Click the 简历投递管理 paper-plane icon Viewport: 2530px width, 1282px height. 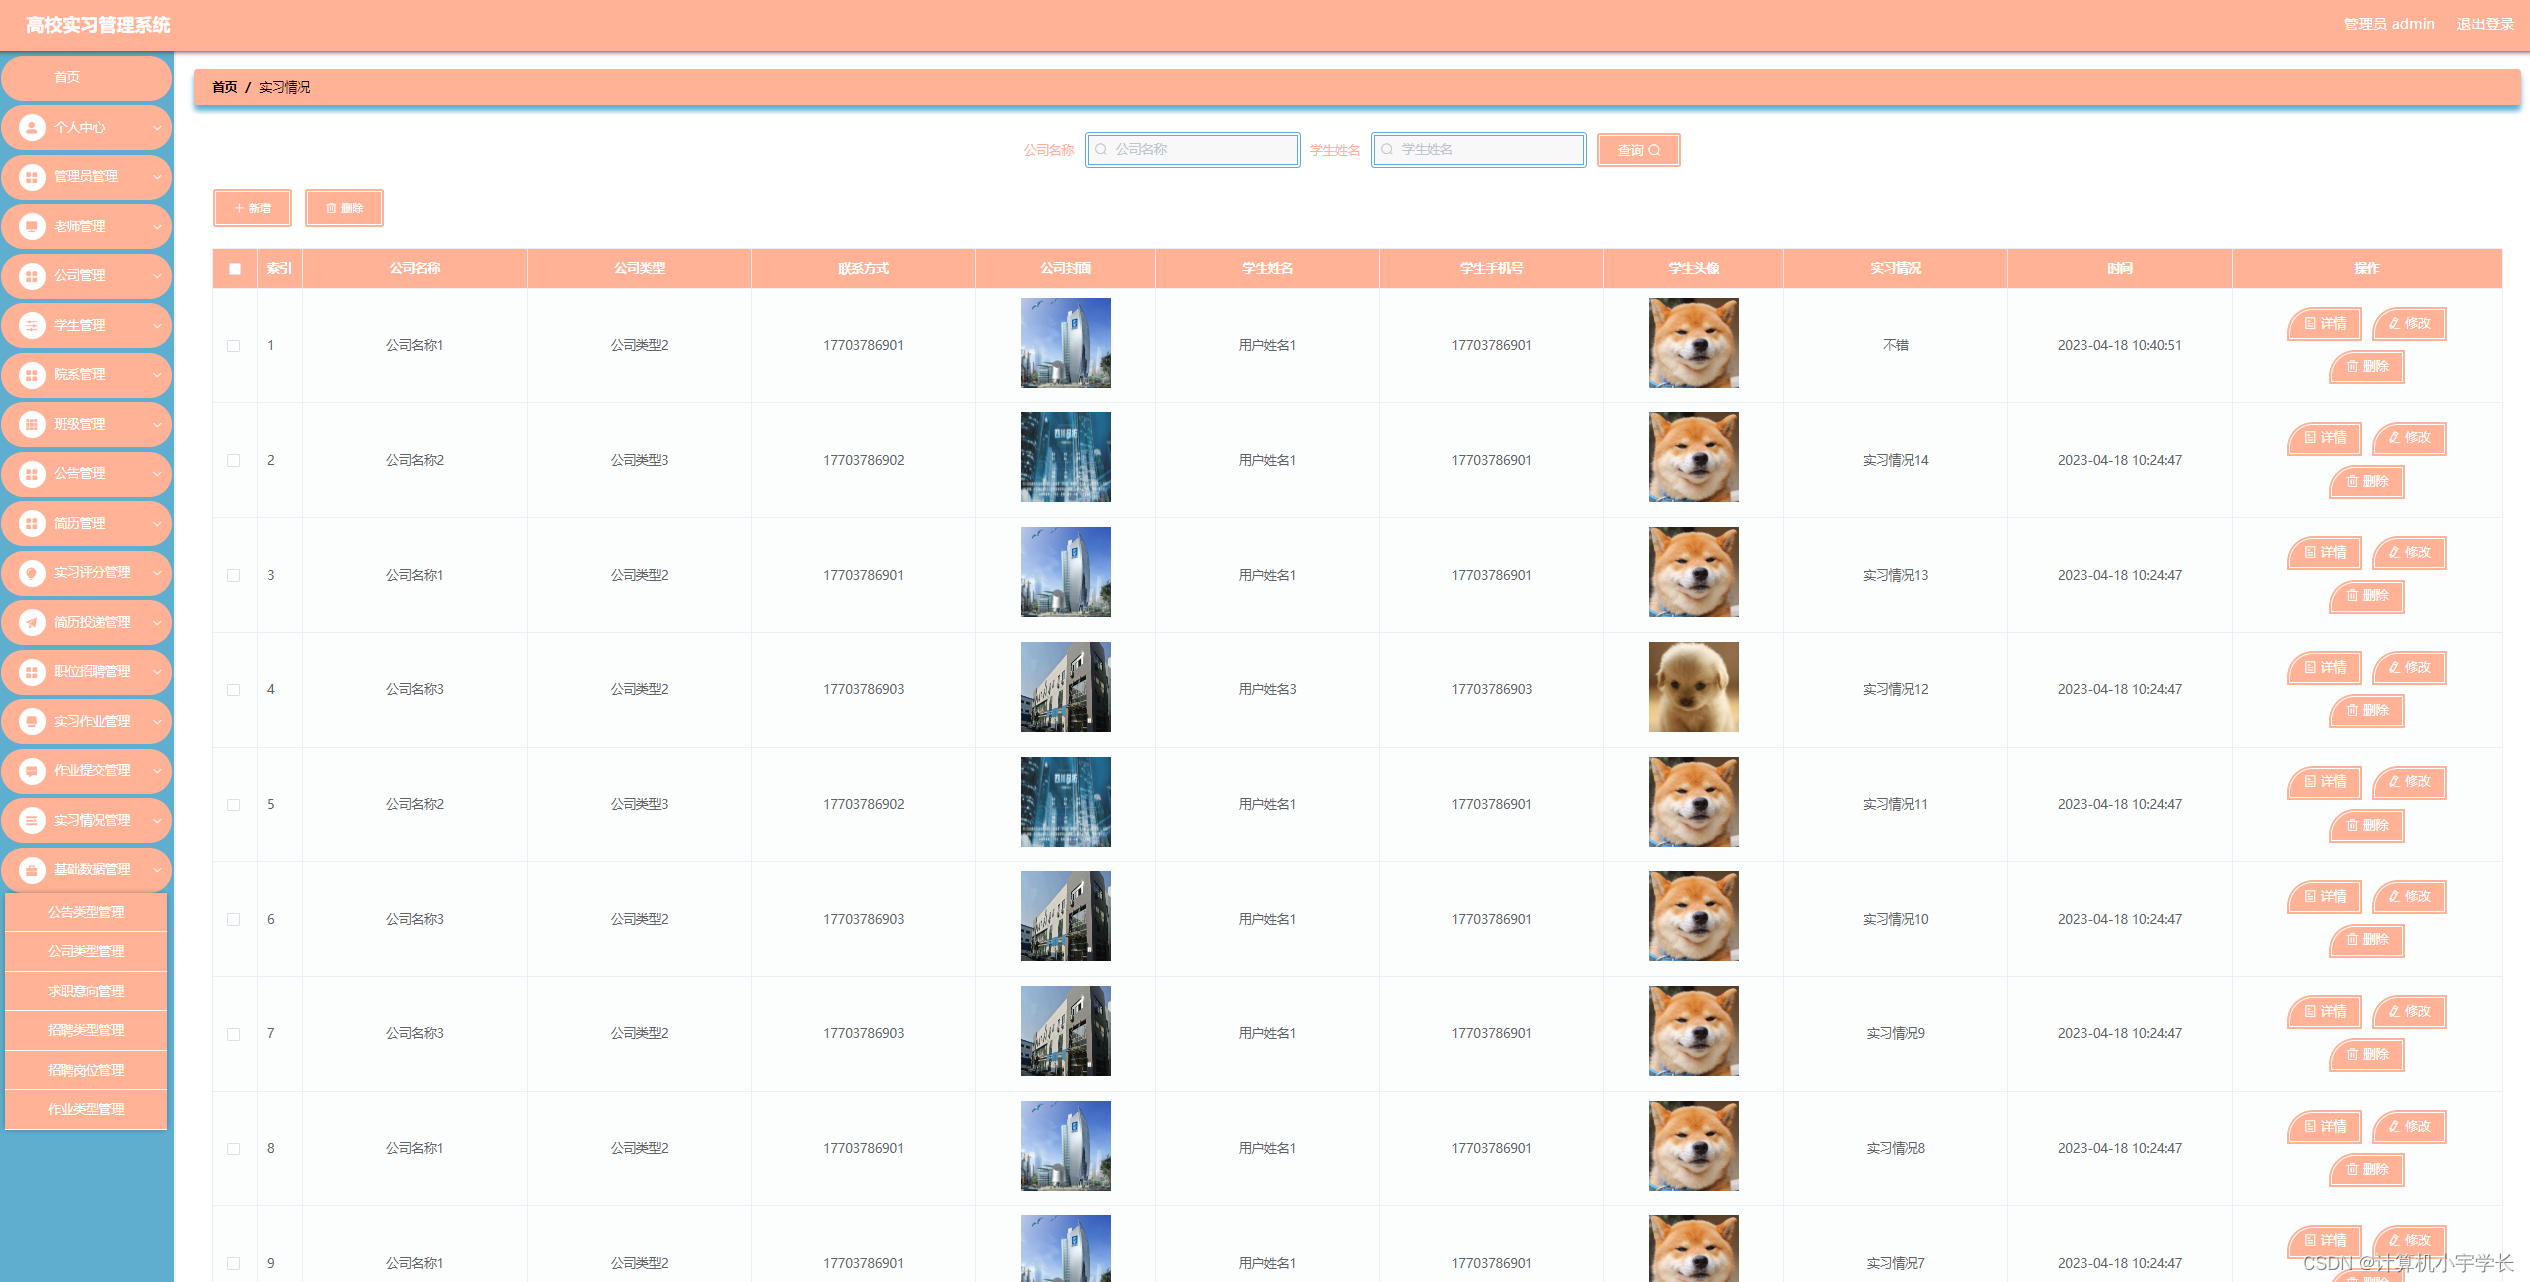point(32,622)
